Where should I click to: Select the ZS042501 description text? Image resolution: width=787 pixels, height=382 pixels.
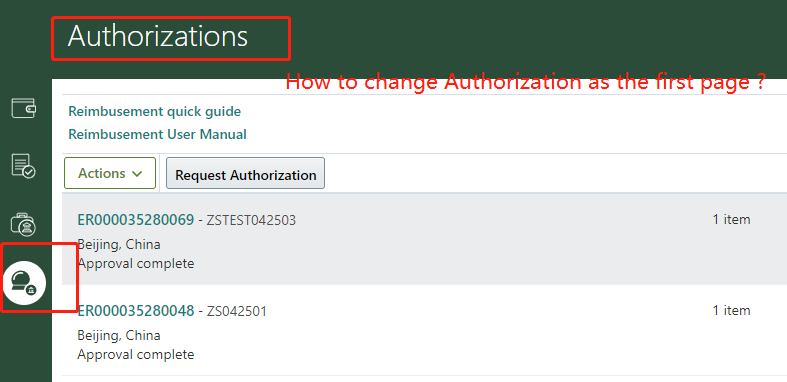coord(236,312)
